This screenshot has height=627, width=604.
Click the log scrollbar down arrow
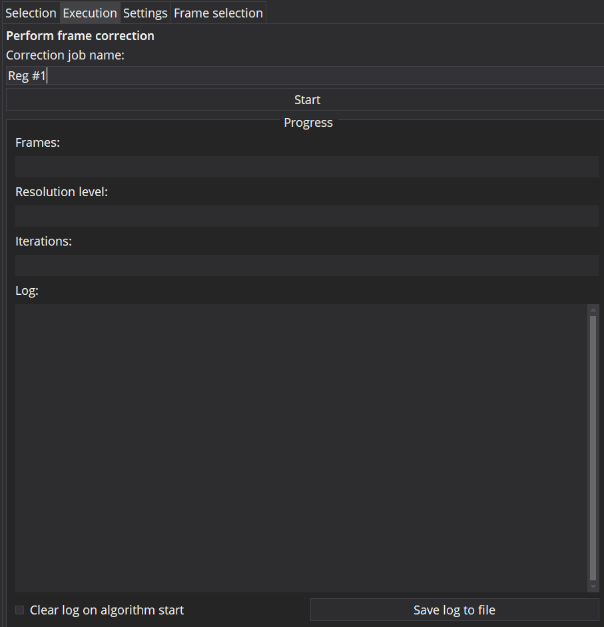click(x=593, y=587)
